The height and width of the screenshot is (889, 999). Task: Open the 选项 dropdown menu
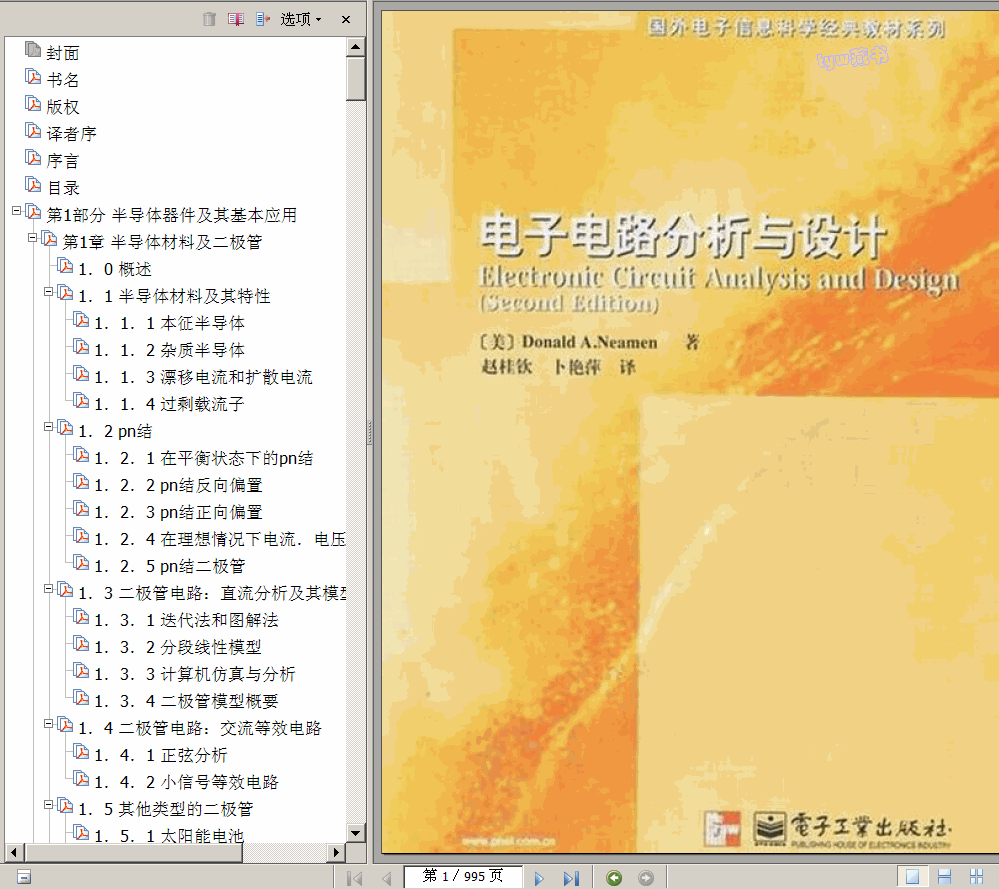click(300, 19)
